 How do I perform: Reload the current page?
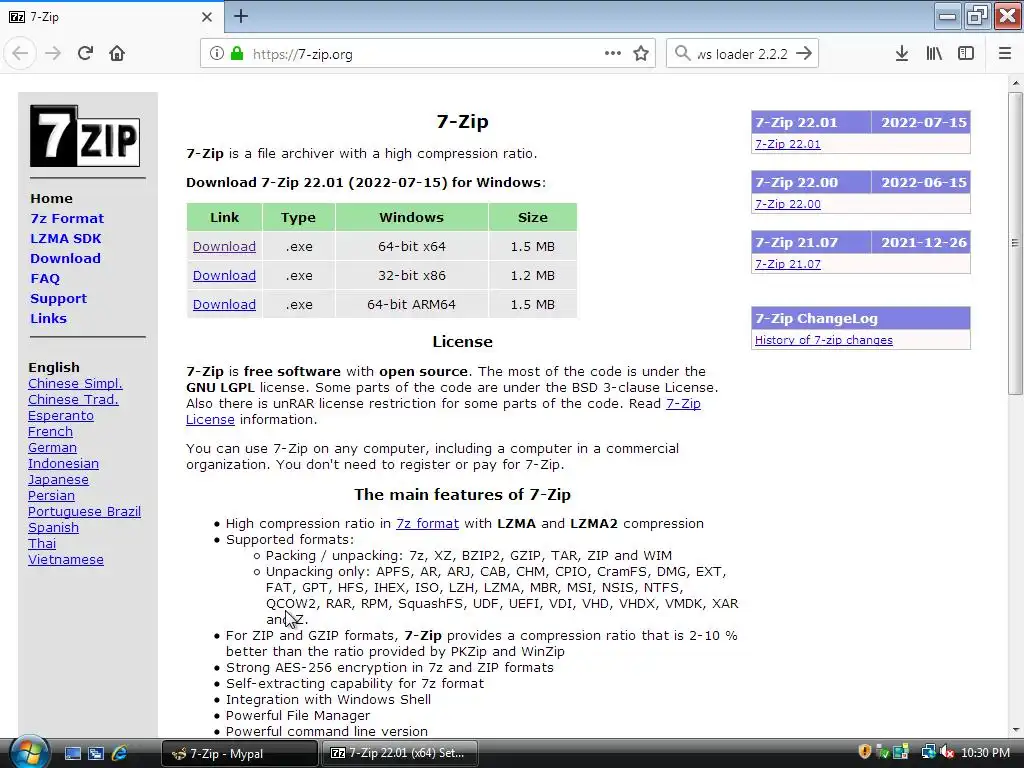85,54
